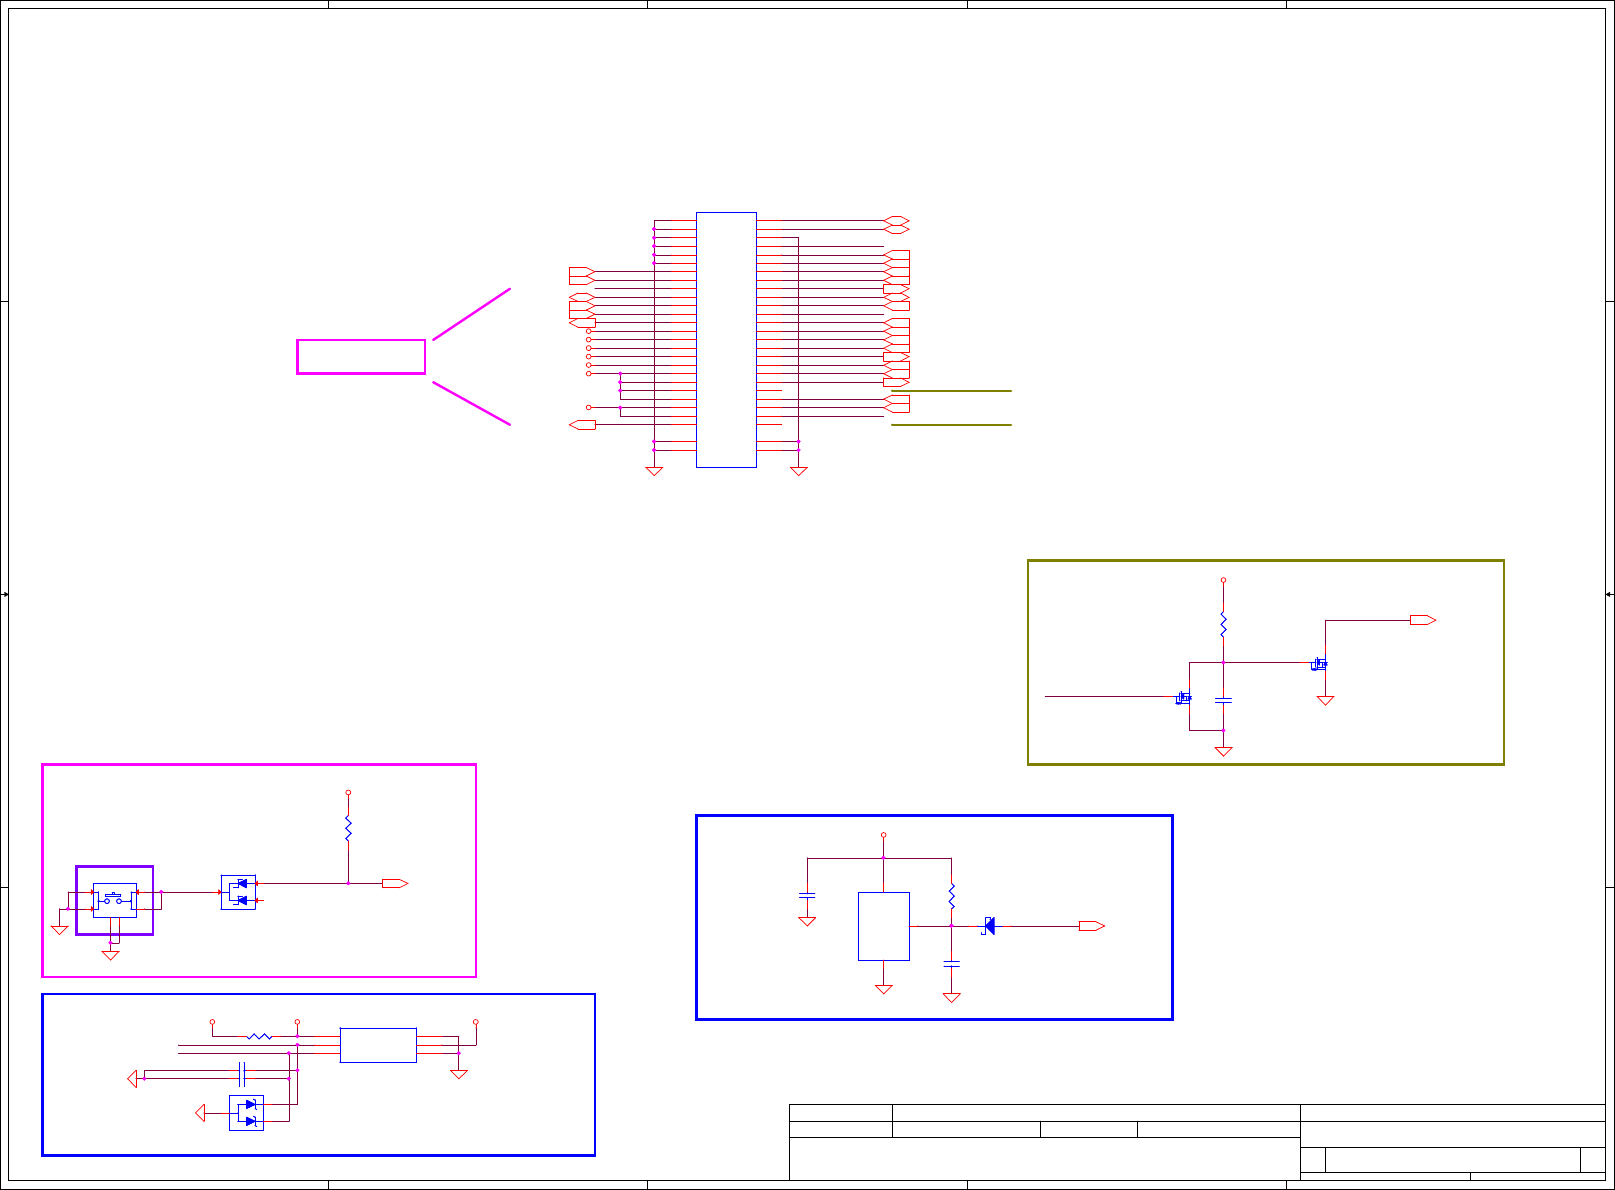The height and width of the screenshot is (1190, 1615).
Task: Select the ground symbol below the pushbutton switch
Action: [x=110, y=956]
